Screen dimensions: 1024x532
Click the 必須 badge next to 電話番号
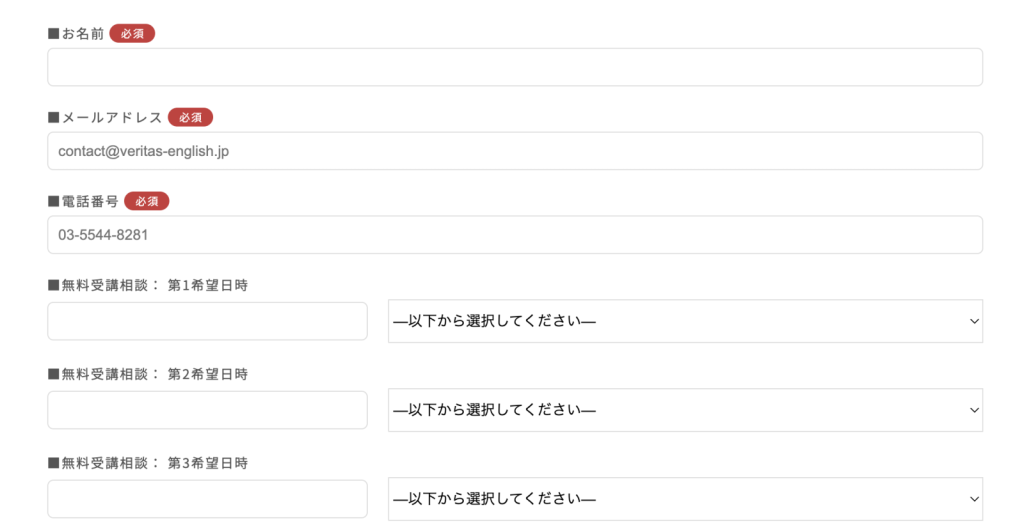click(147, 201)
